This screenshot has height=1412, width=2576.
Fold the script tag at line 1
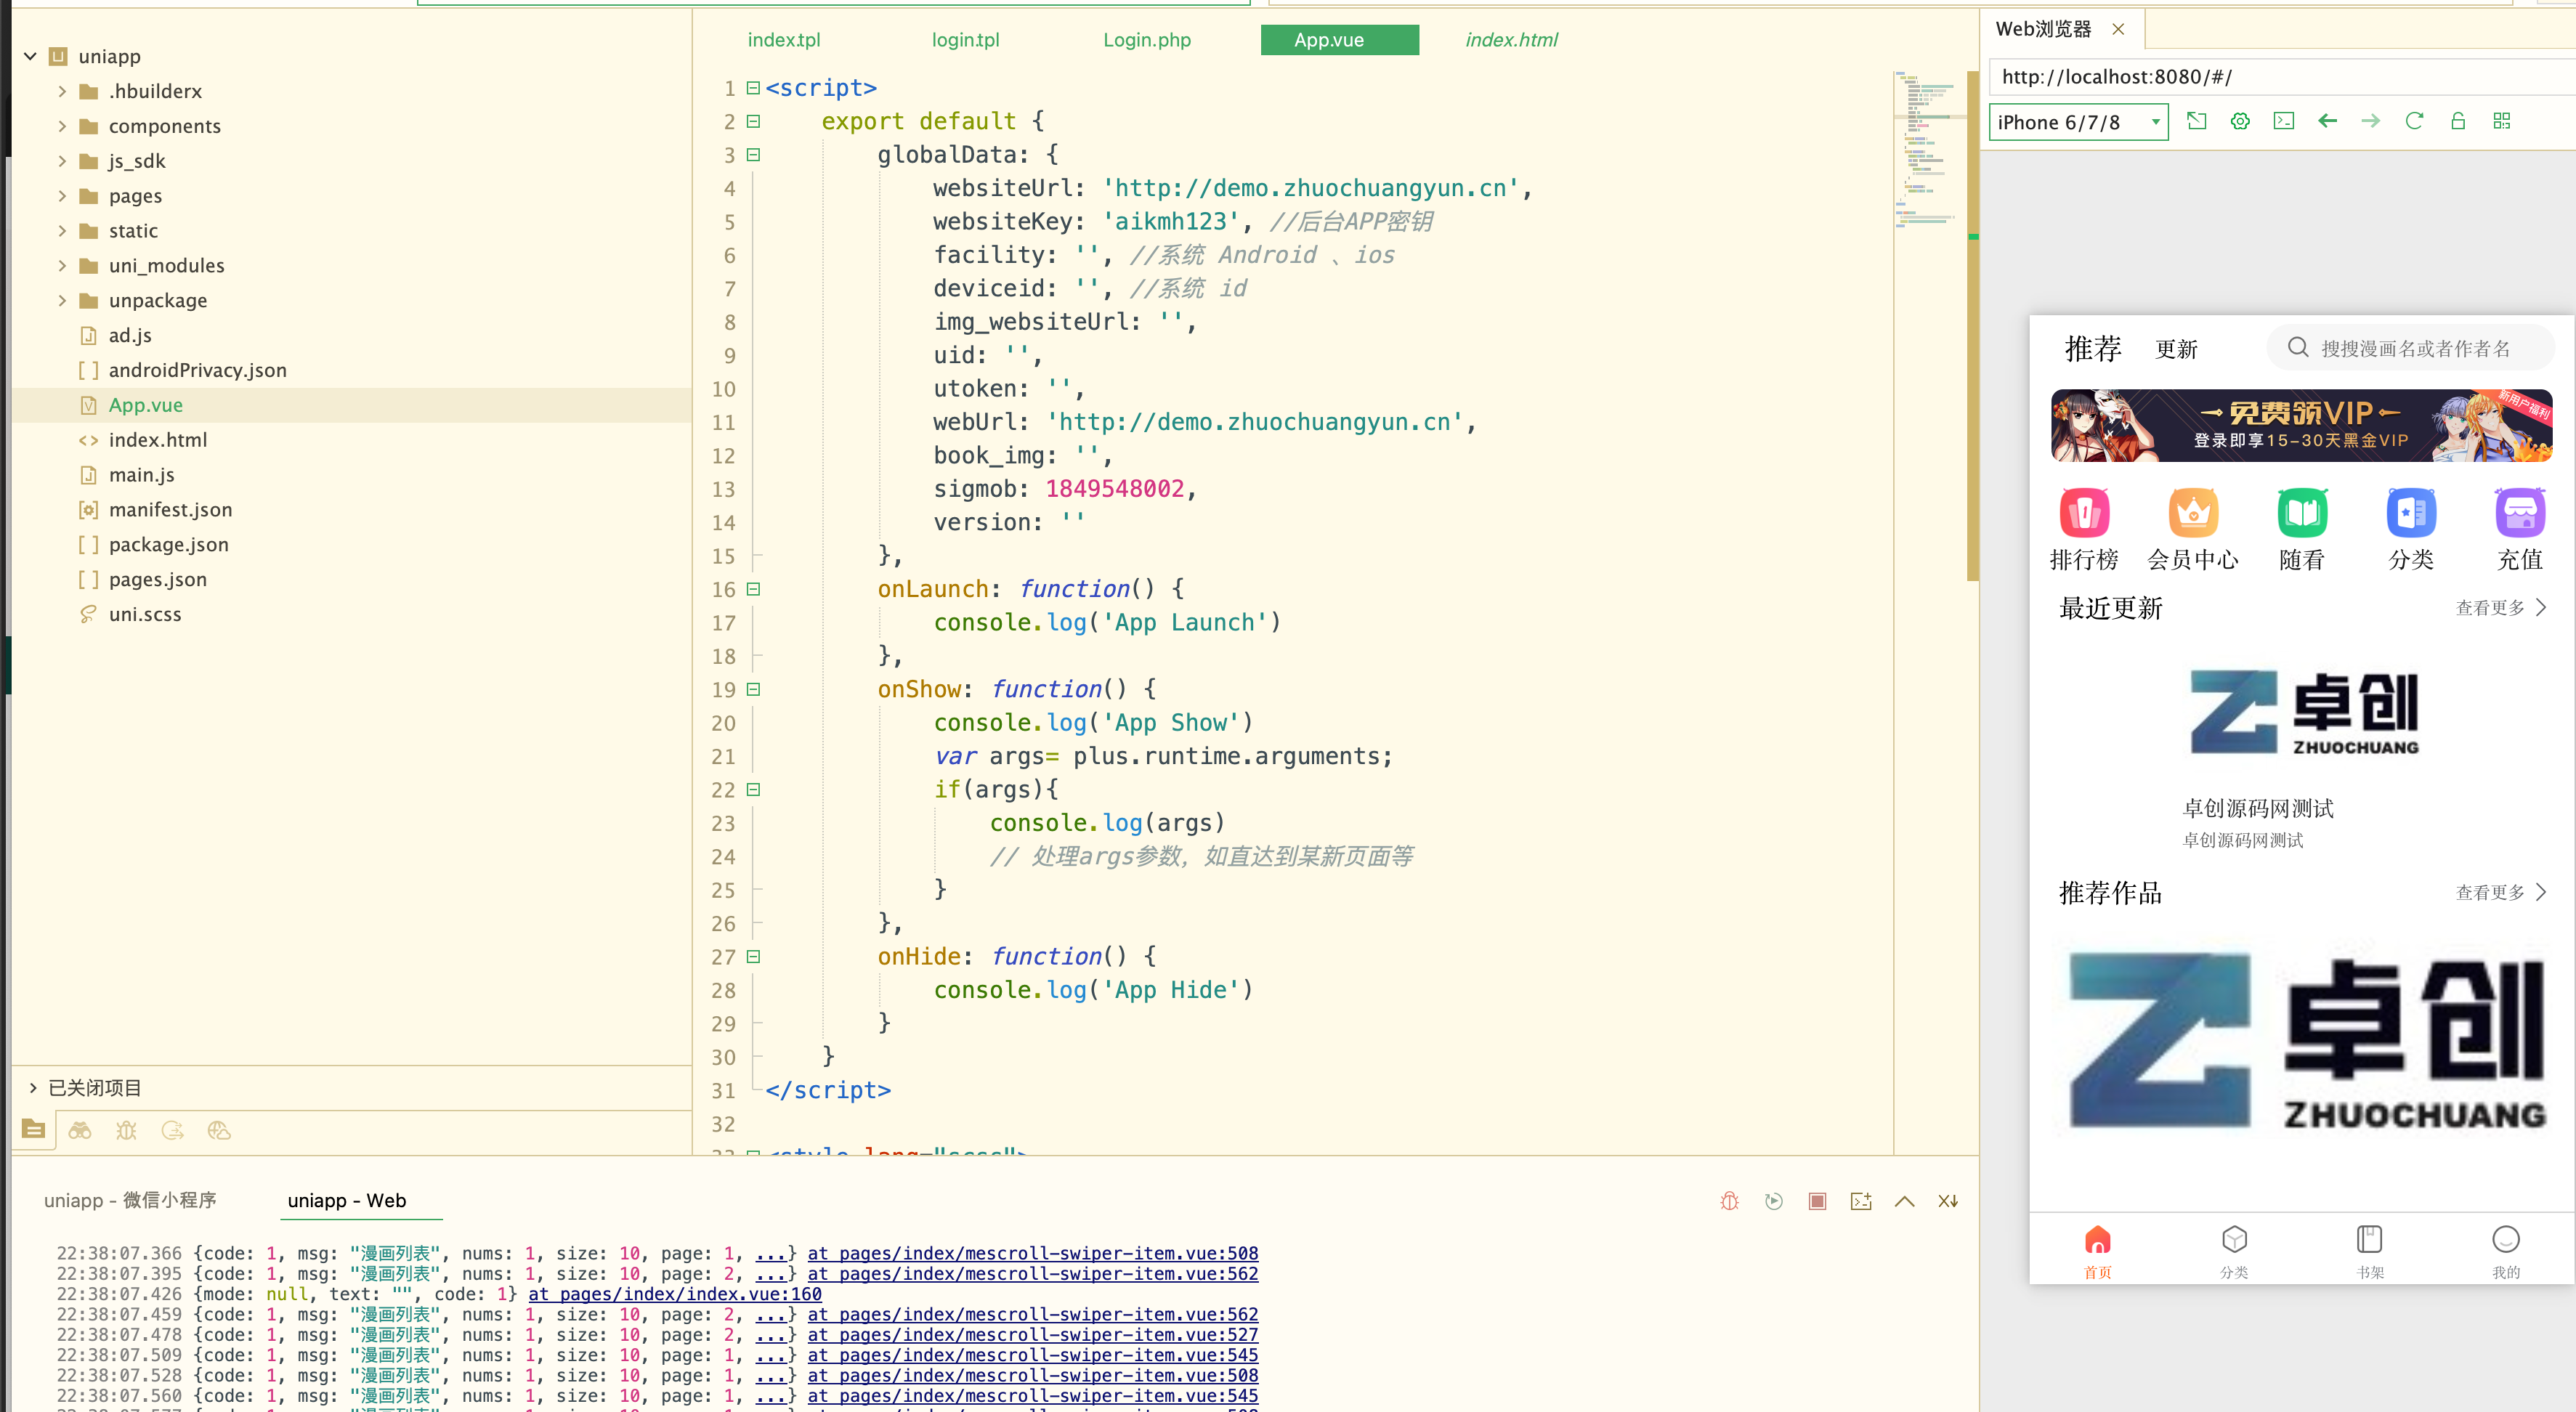click(753, 88)
